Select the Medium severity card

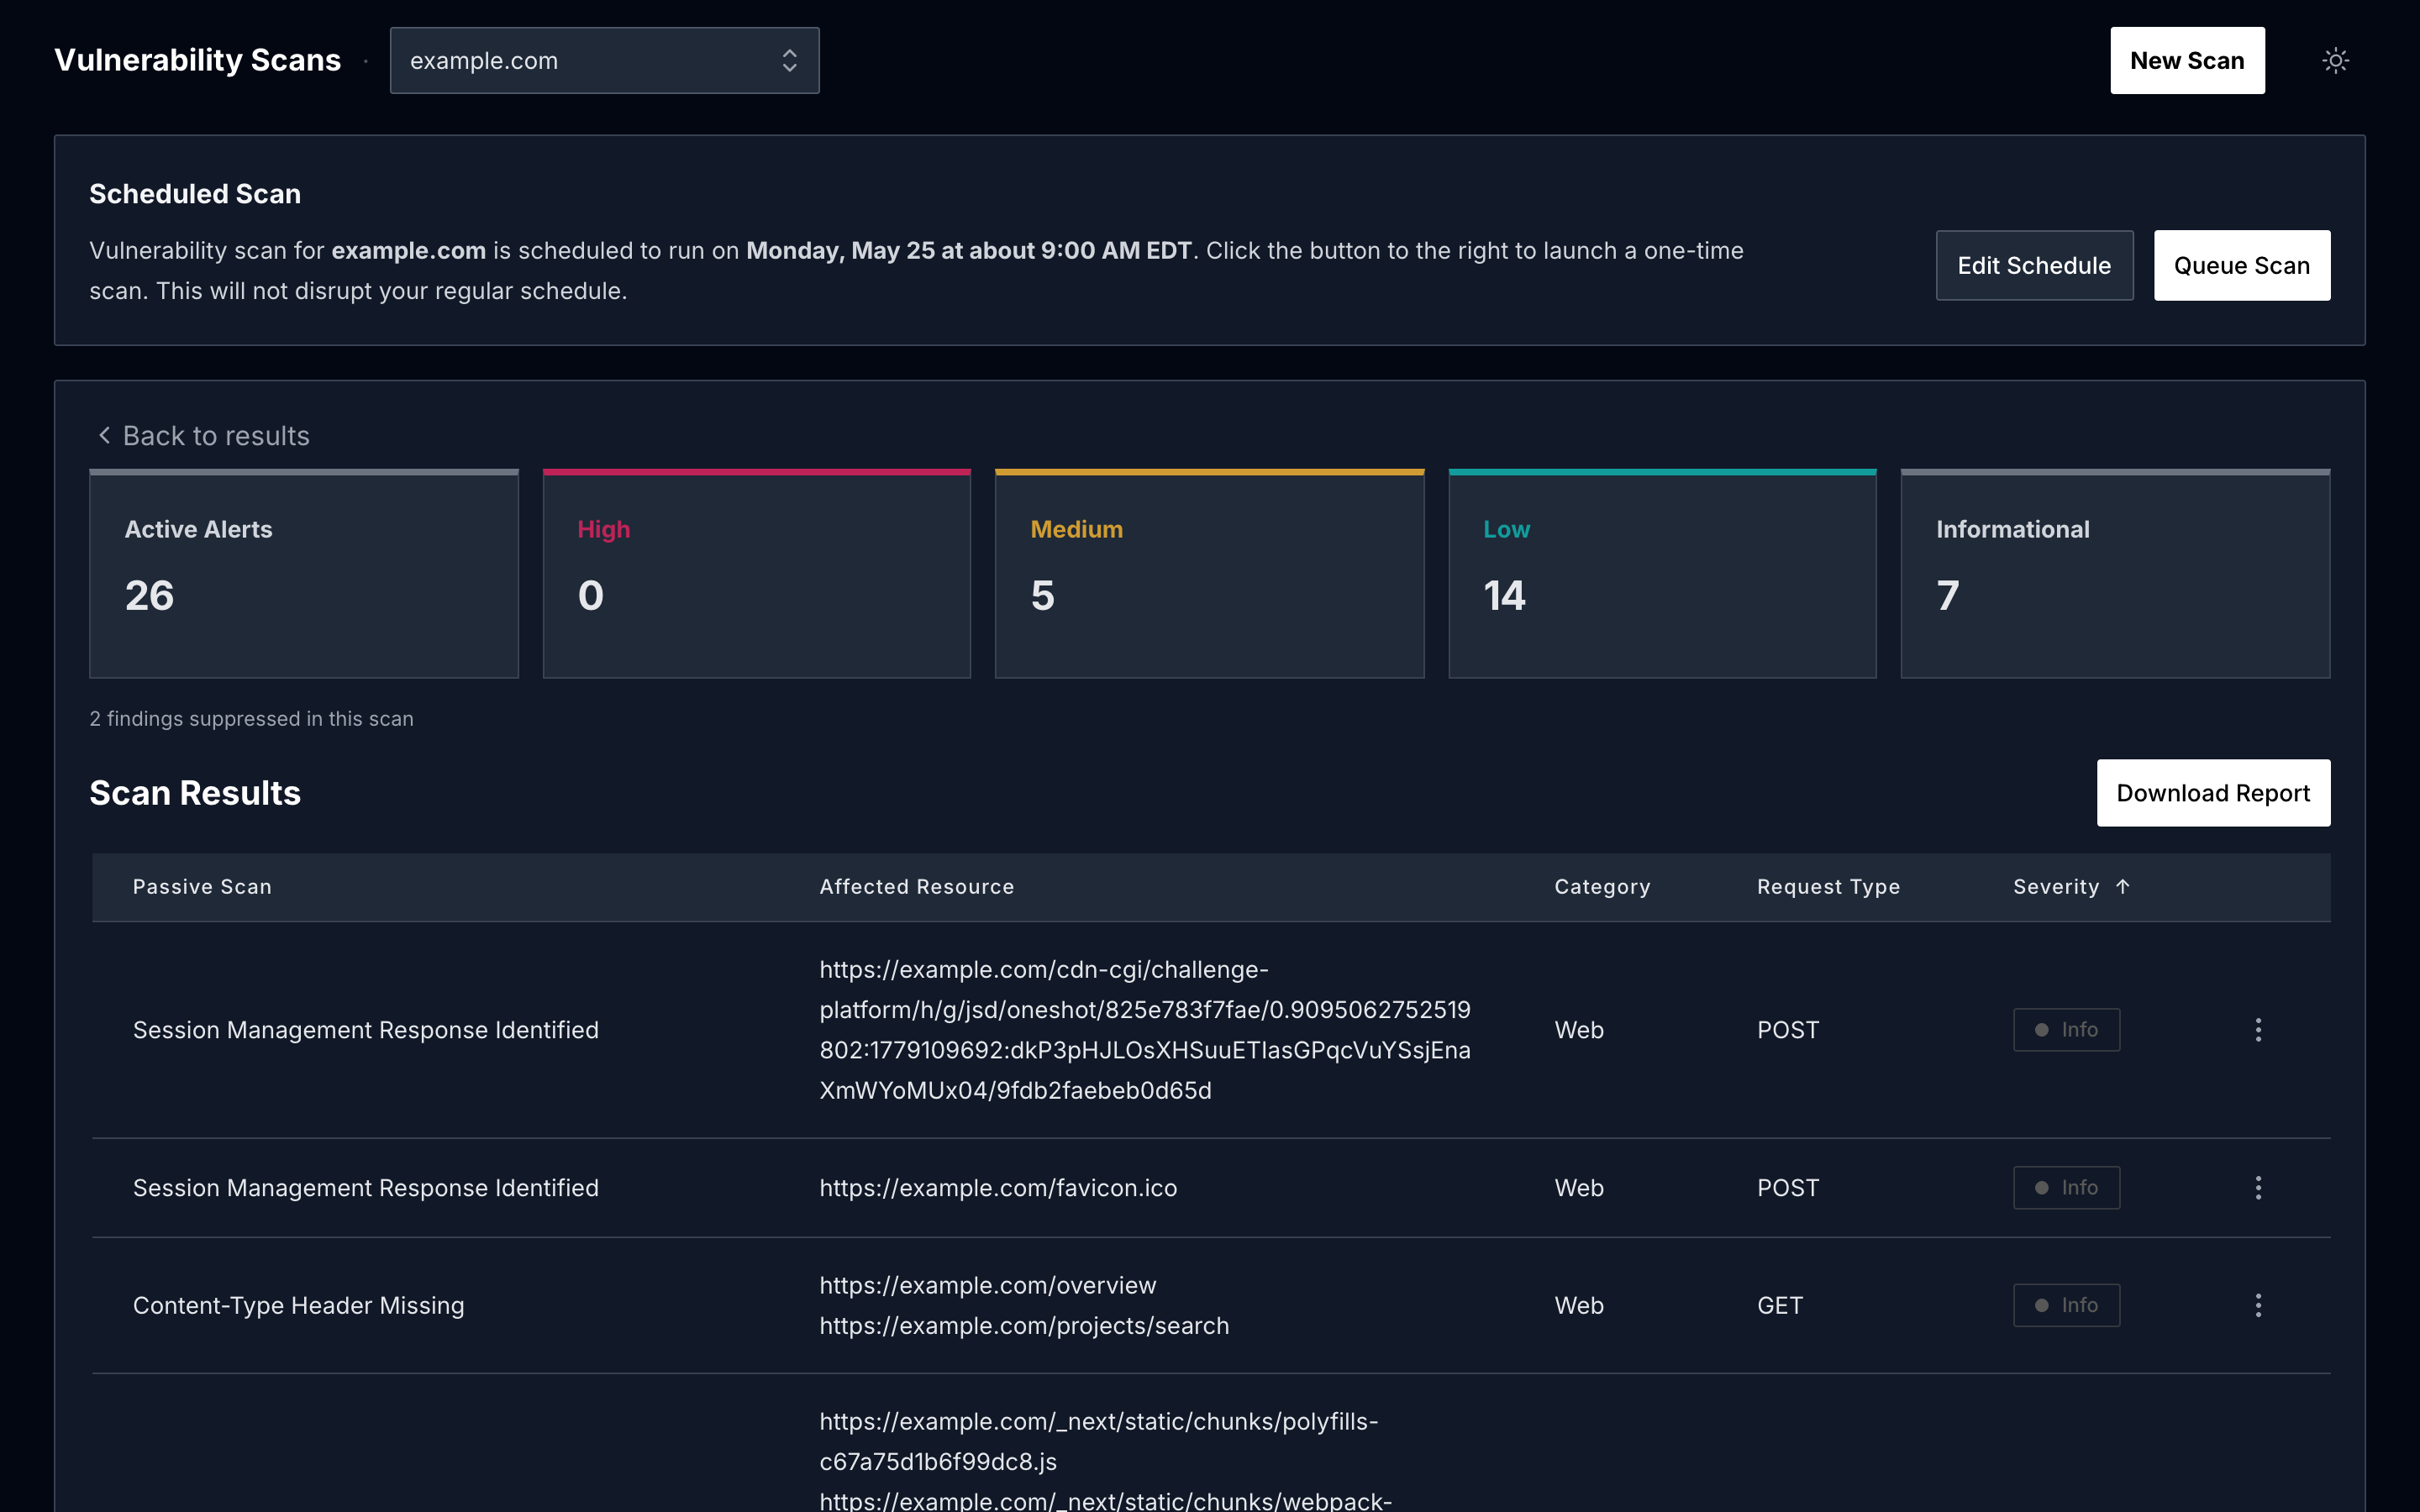click(1209, 574)
